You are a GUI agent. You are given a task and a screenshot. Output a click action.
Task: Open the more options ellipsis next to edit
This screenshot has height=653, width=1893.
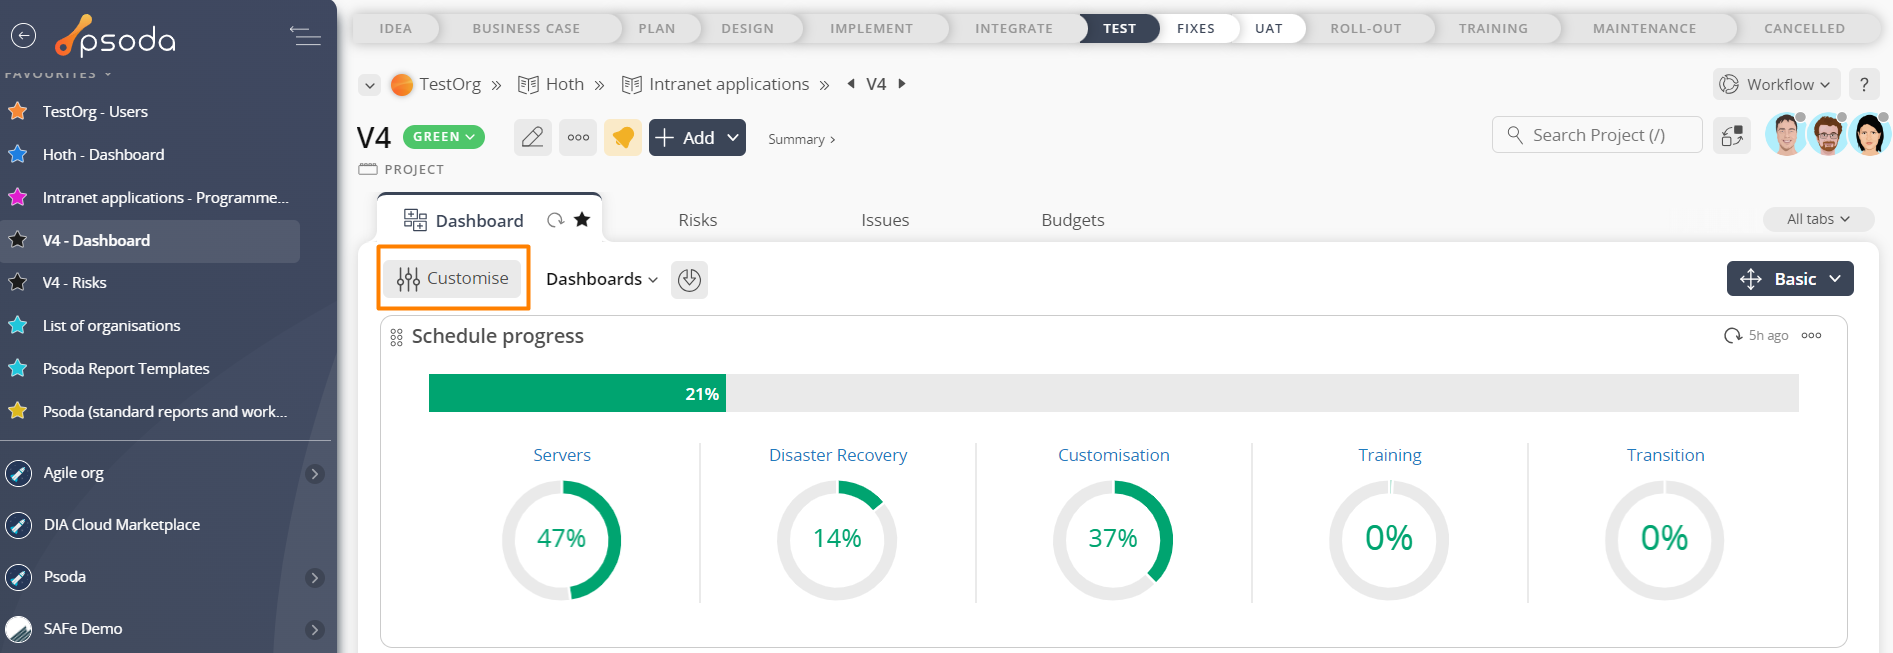click(578, 137)
